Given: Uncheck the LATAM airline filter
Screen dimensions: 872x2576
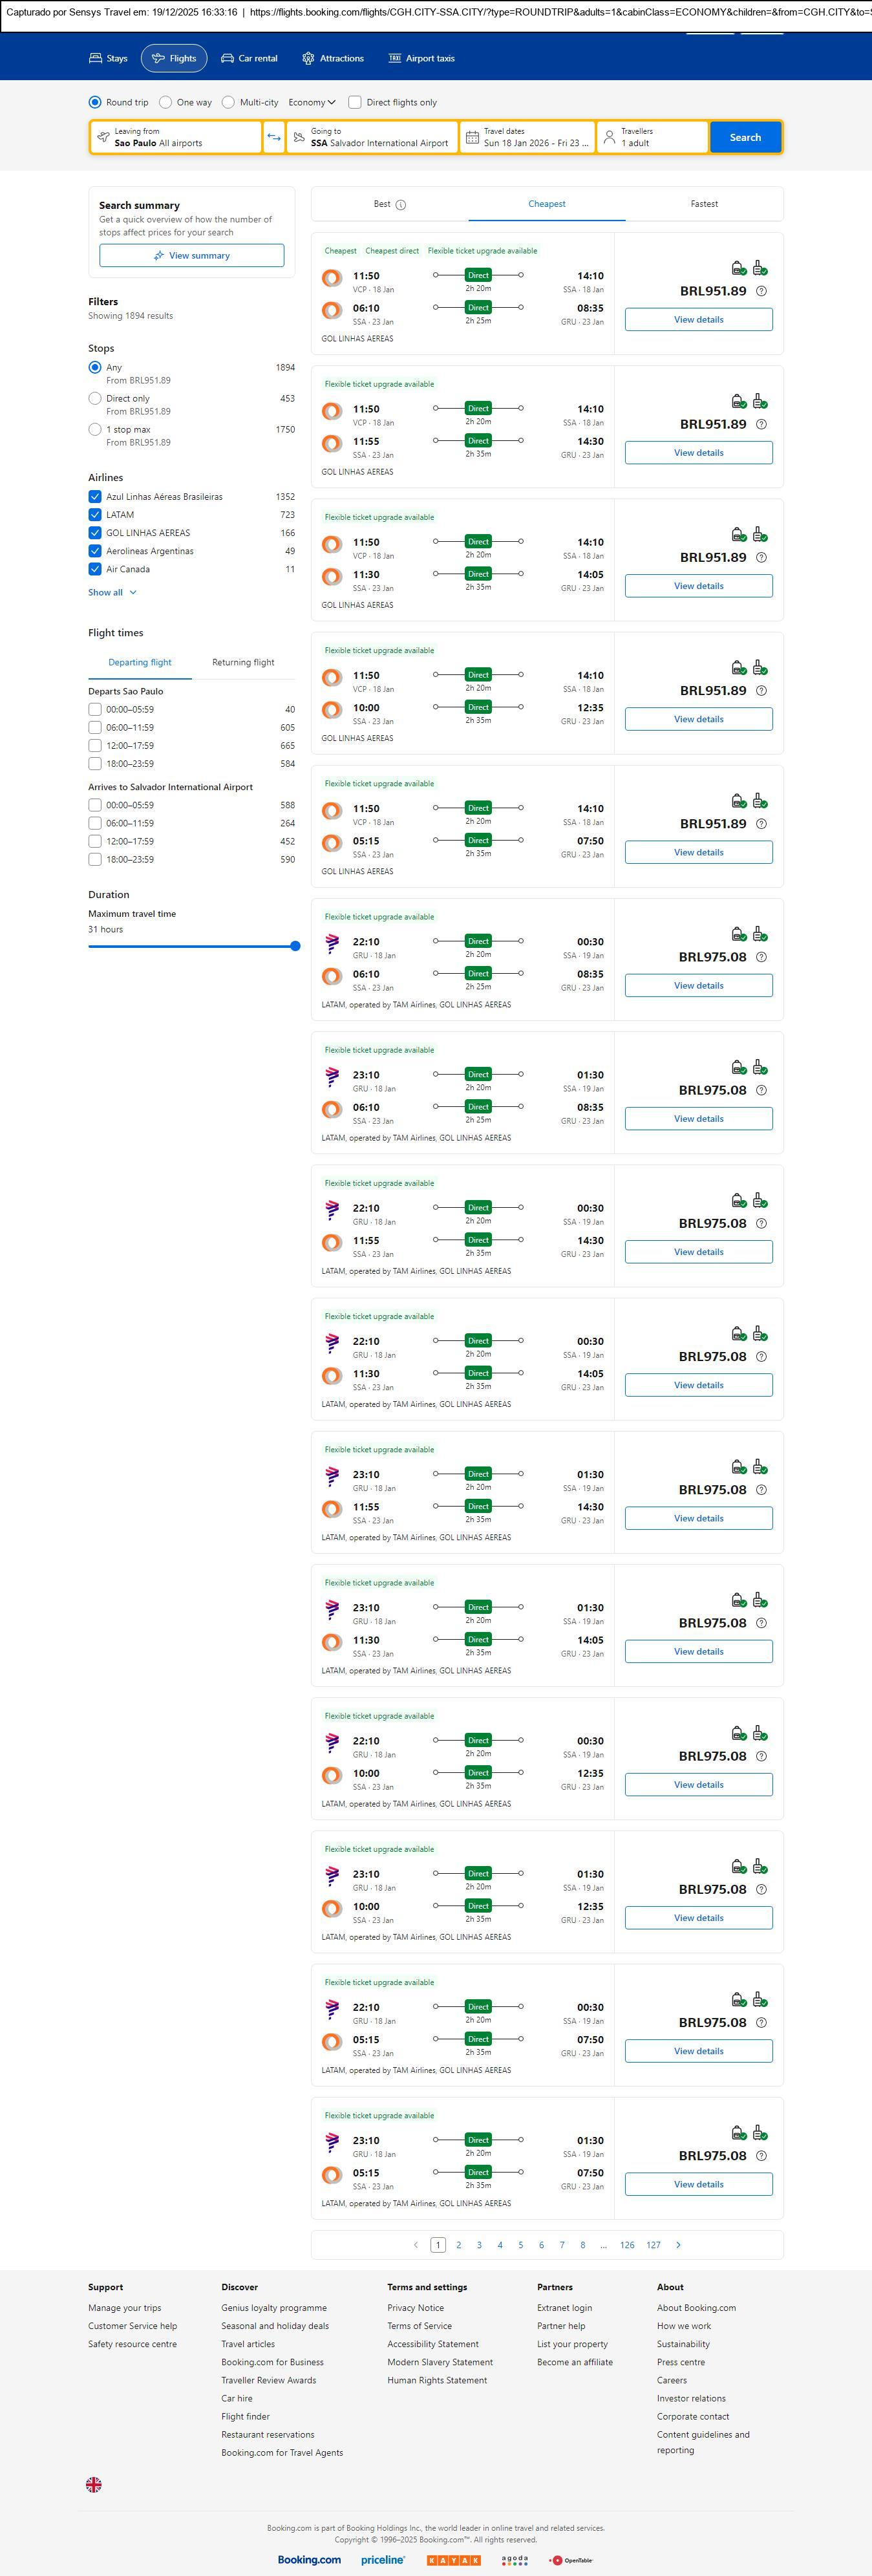Looking at the screenshot, I should 95,515.
